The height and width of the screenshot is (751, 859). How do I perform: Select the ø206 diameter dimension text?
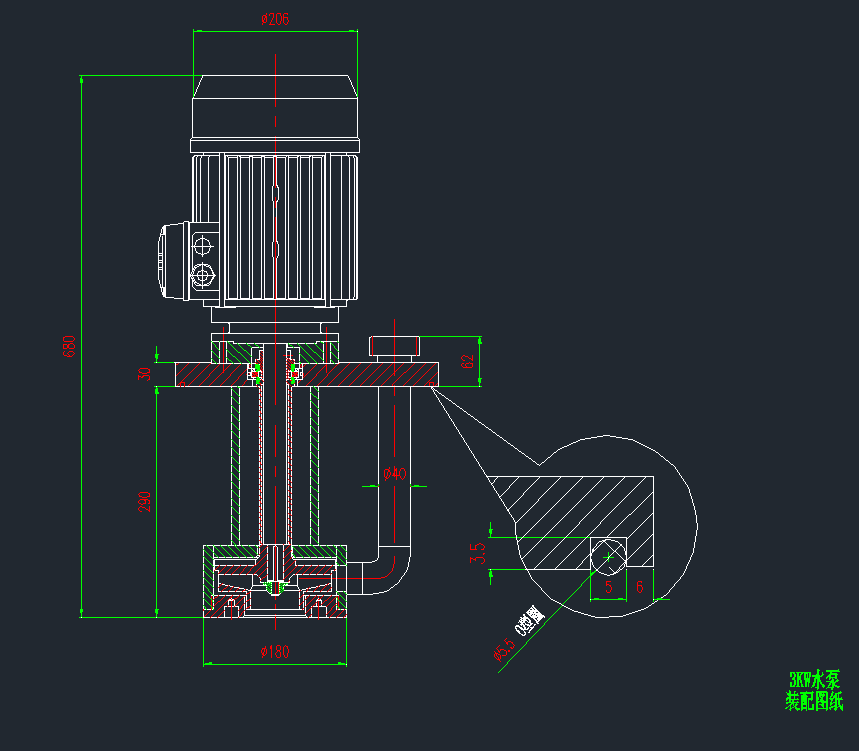tap(274, 19)
